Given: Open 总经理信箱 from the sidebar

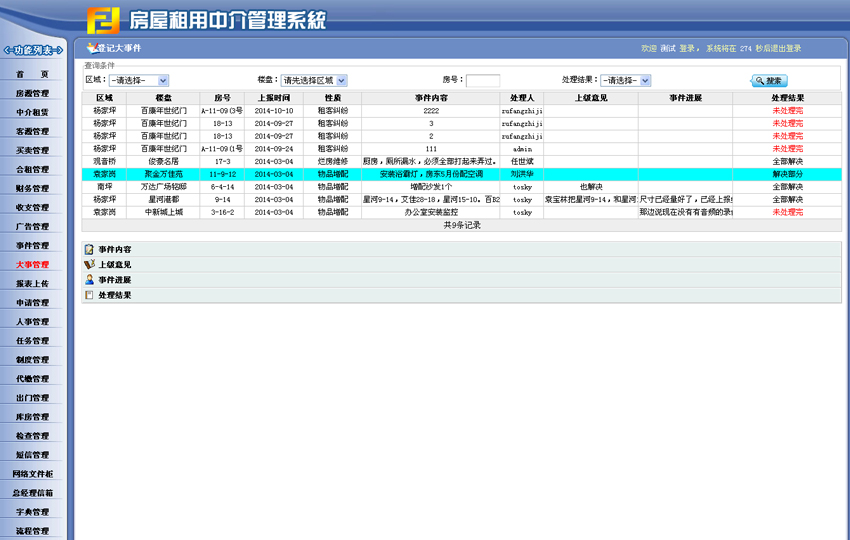Looking at the screenshot, I should (32, 493).
